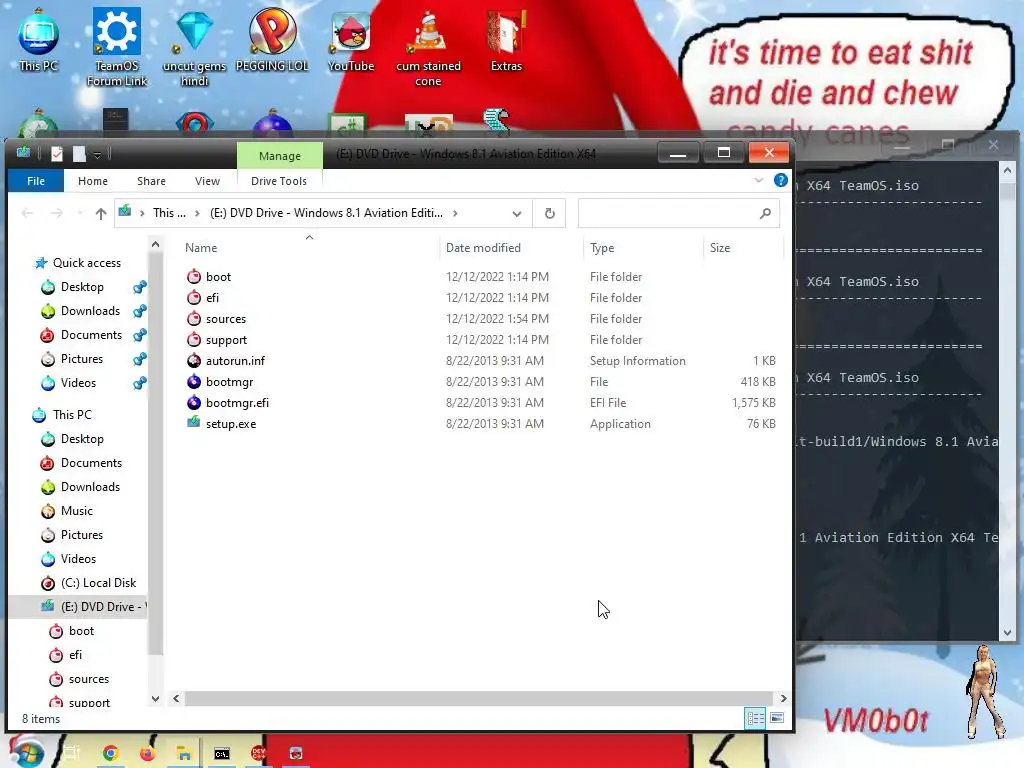Expand the ribbon with chevron

pos(758,180)
